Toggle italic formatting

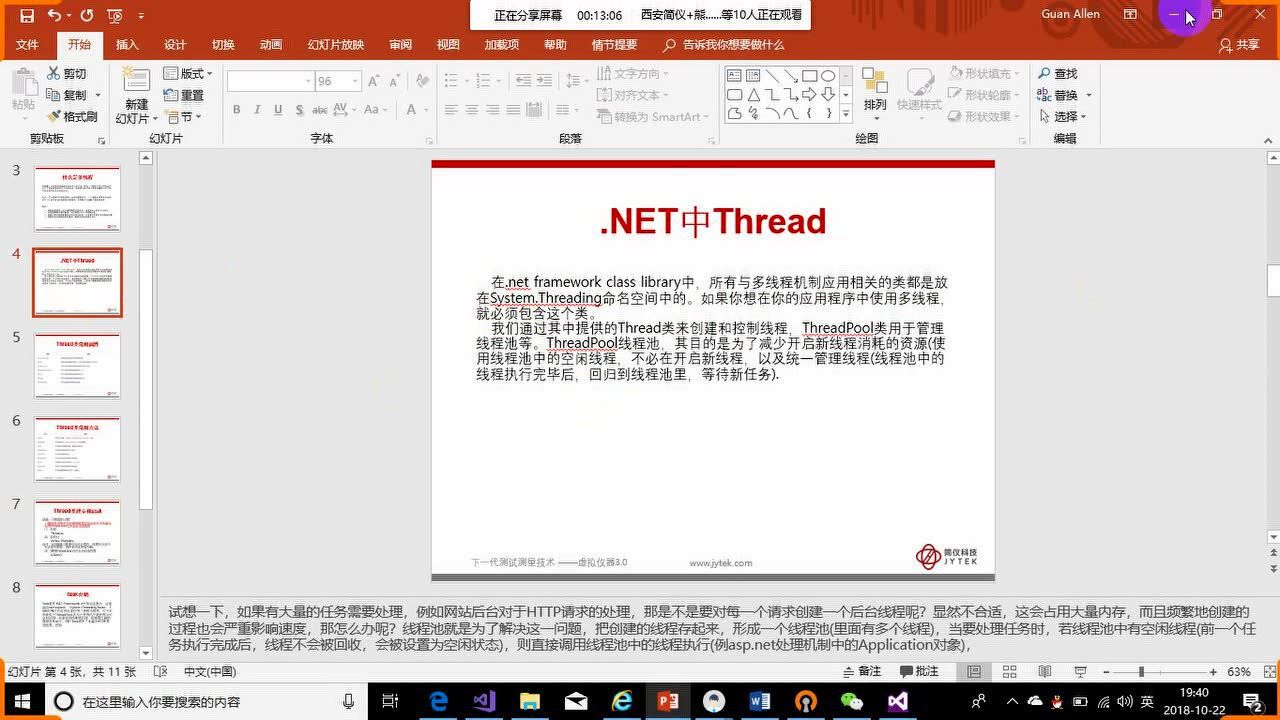(256, 109)
